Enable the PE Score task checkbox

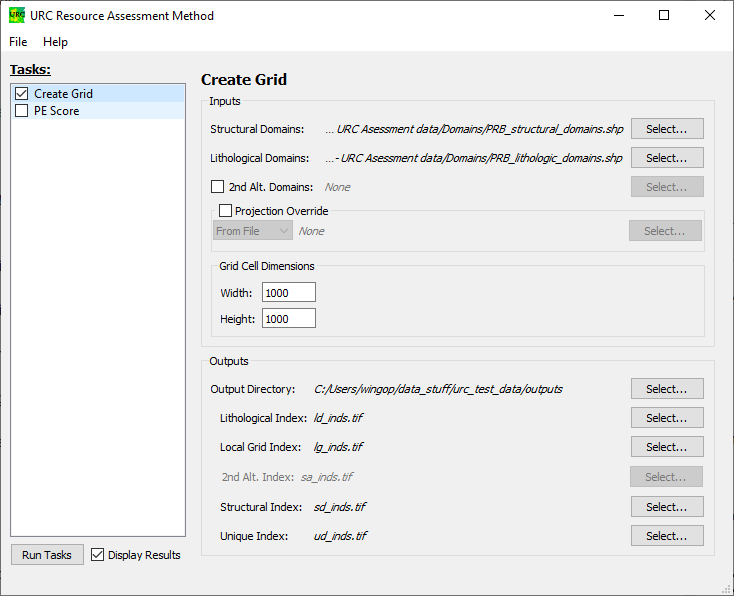click(22, 111)
